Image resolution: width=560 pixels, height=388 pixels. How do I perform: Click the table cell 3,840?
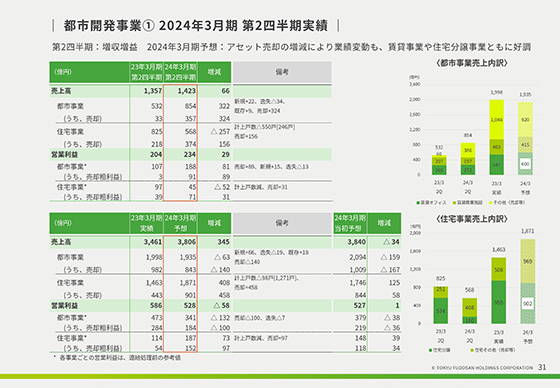[356, 242]
